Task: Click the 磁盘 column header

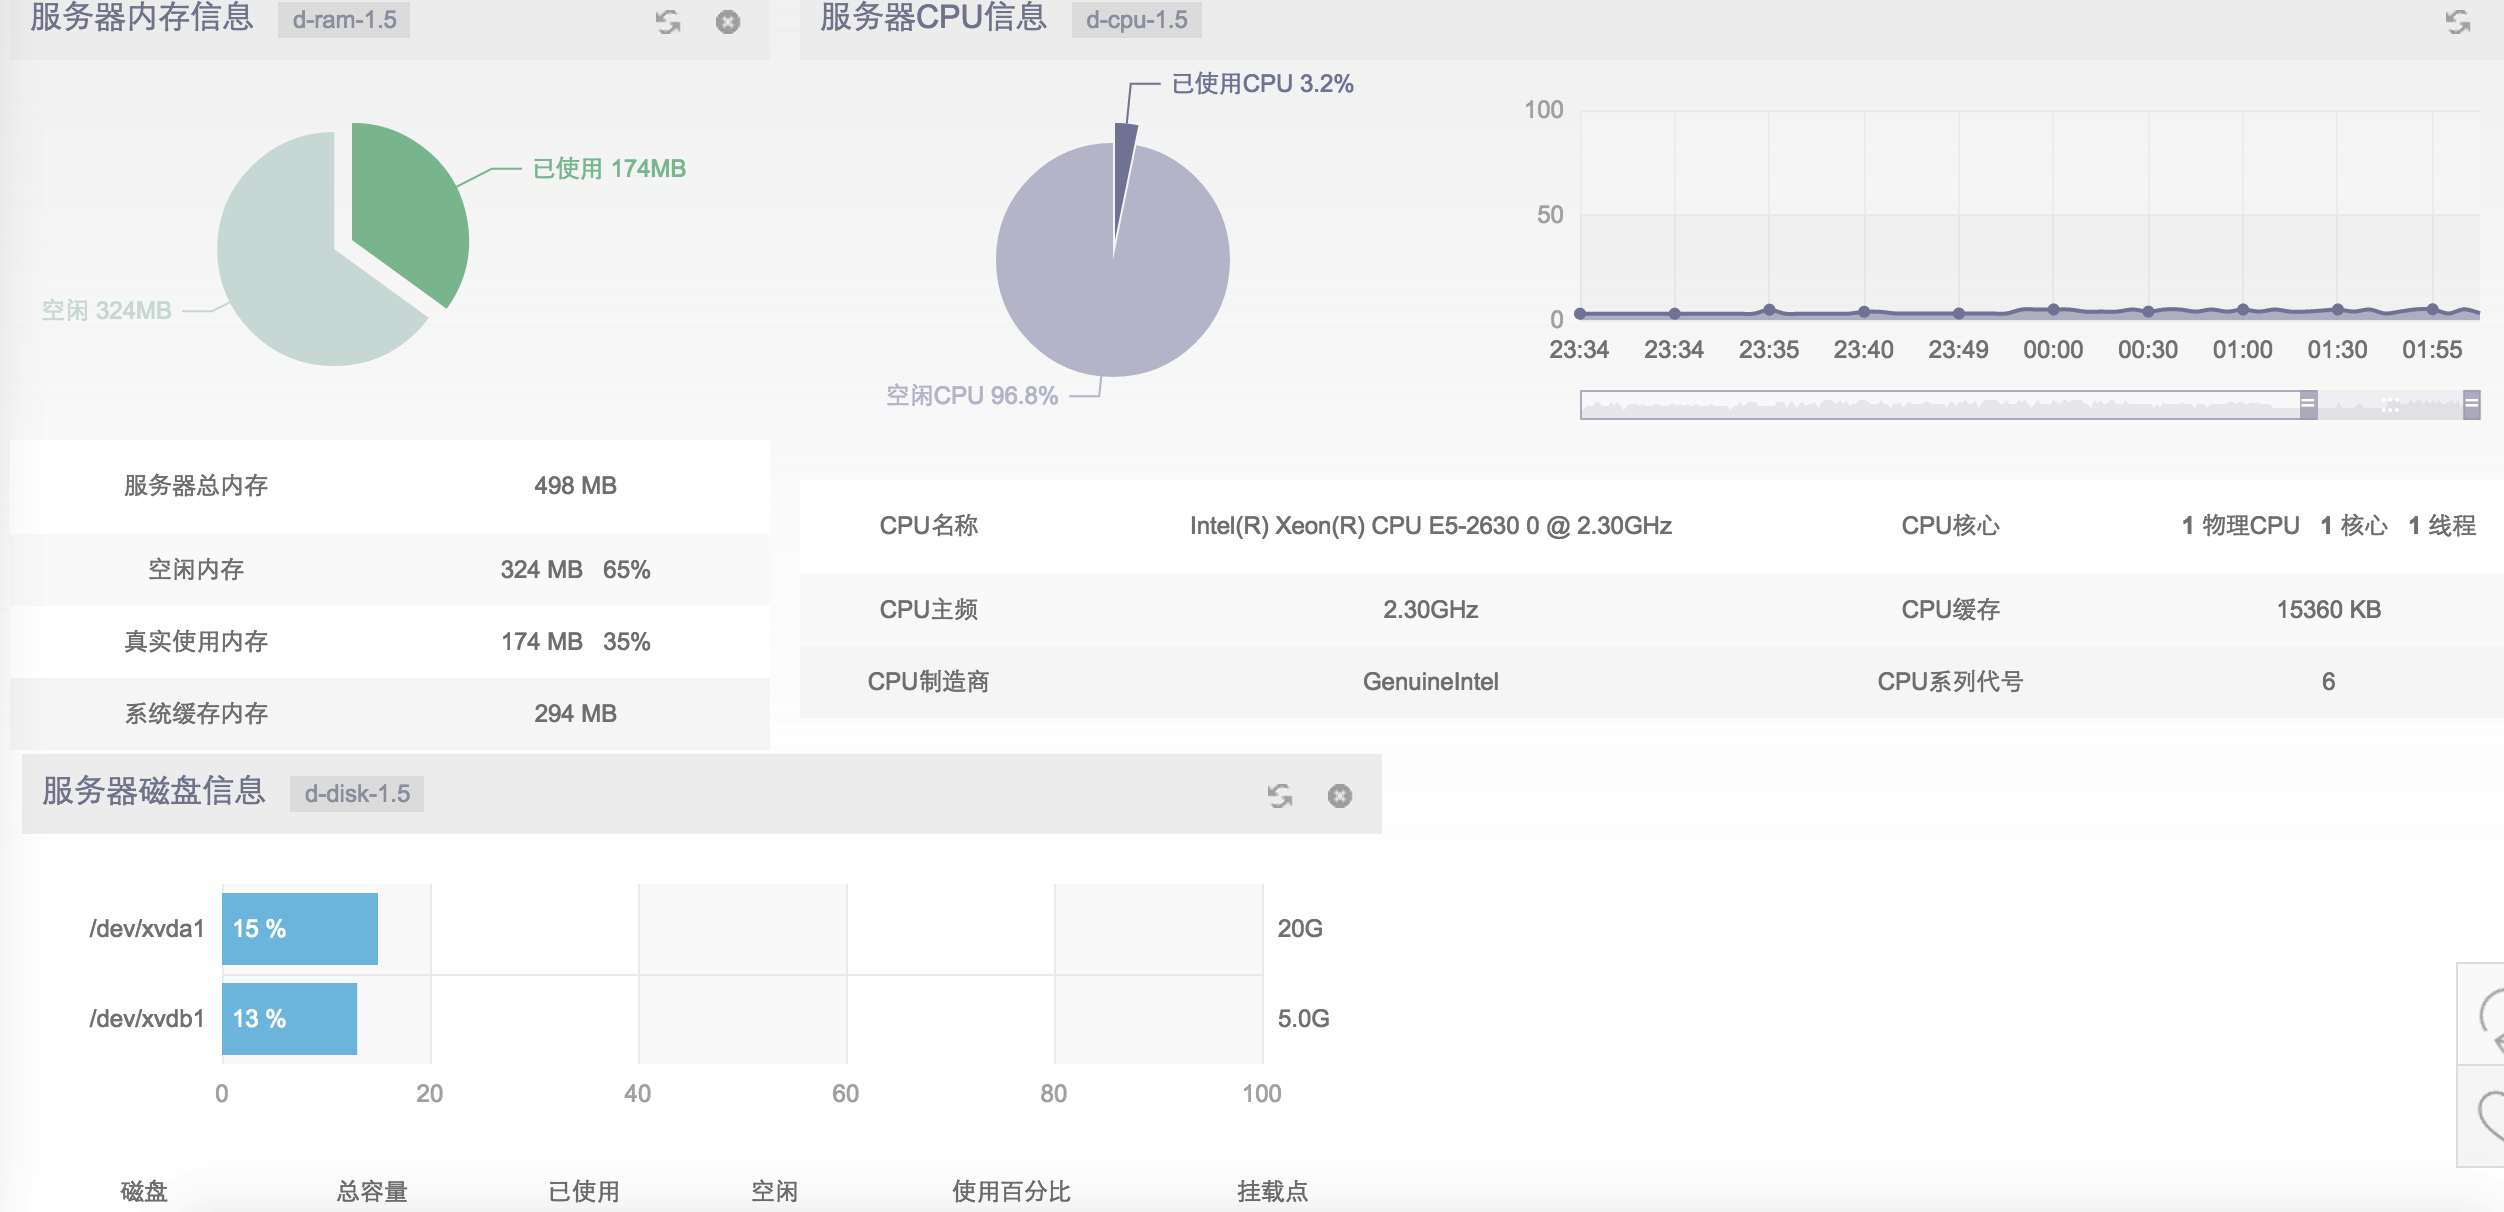Action: click(144, 1191)
